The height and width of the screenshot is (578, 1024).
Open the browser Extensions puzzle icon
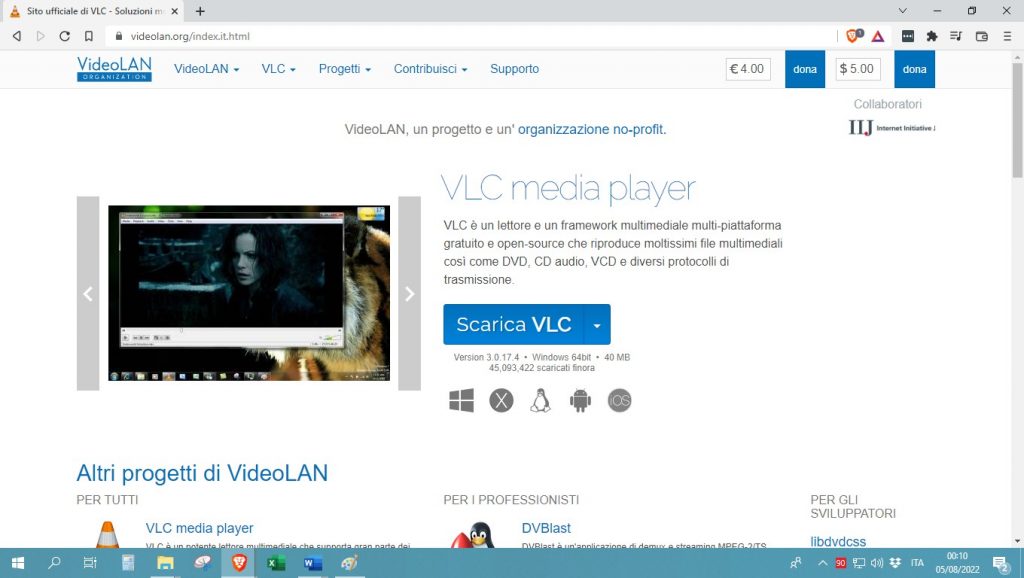(931, 34)
